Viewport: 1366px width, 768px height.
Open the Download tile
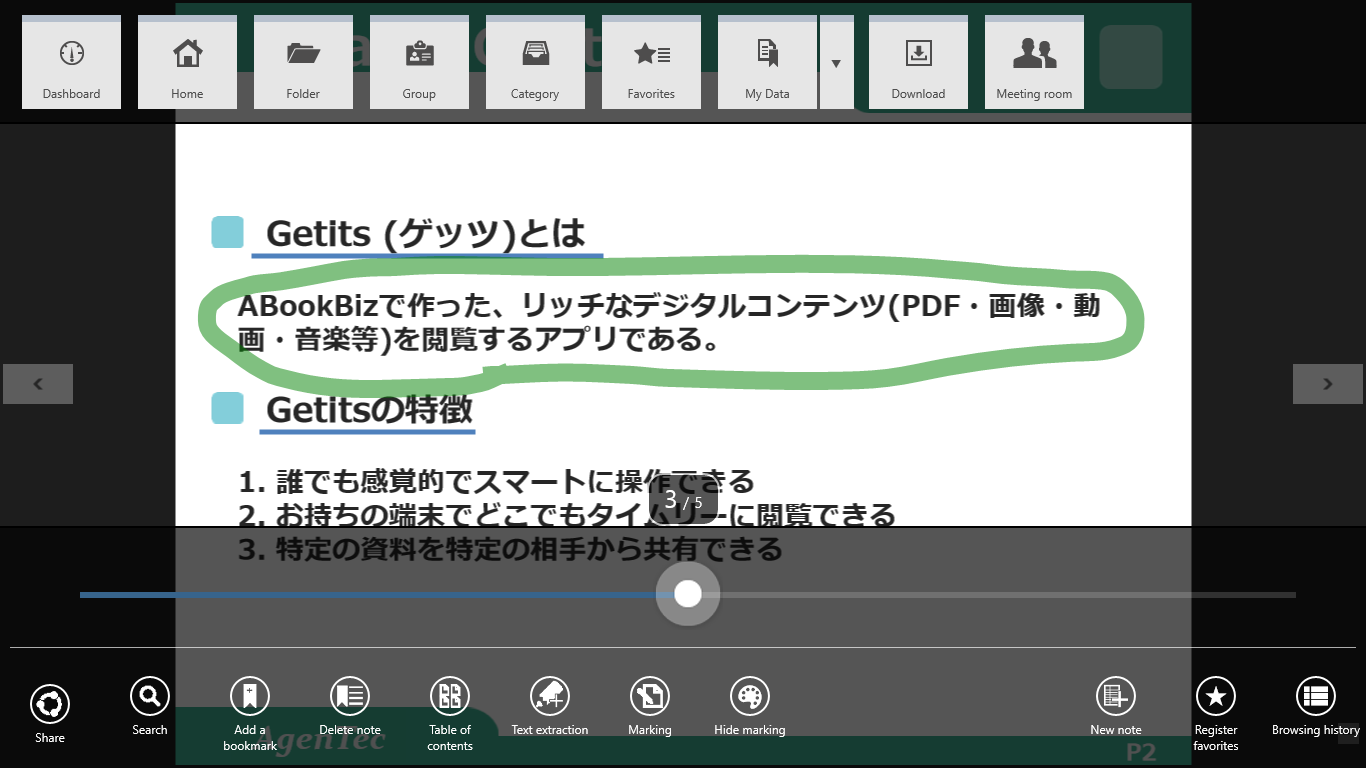point(918,64)
